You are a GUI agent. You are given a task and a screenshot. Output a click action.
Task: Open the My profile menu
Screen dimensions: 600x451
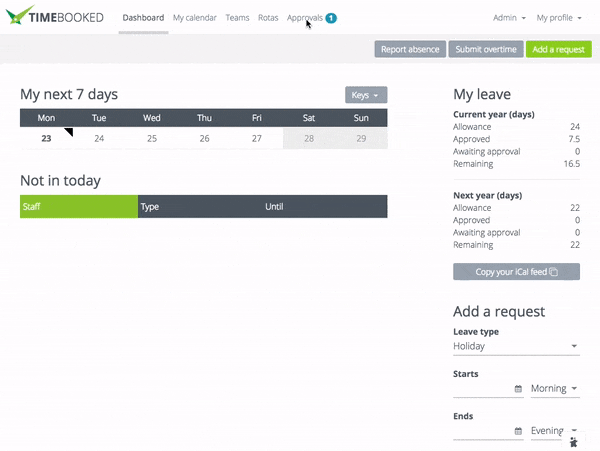pos(558,18)
